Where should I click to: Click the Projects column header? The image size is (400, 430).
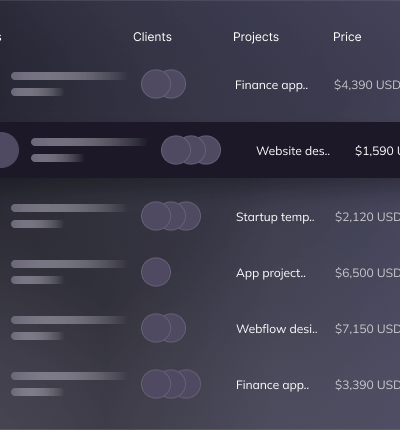(x=256, y=37)
